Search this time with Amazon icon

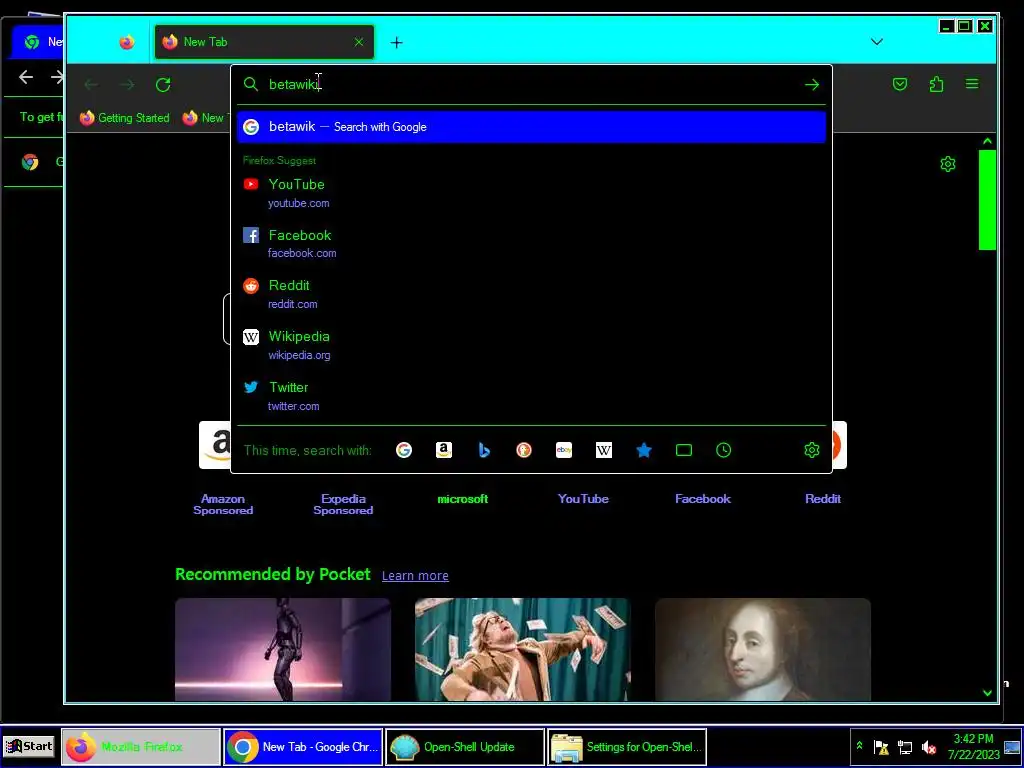(443, 450)
